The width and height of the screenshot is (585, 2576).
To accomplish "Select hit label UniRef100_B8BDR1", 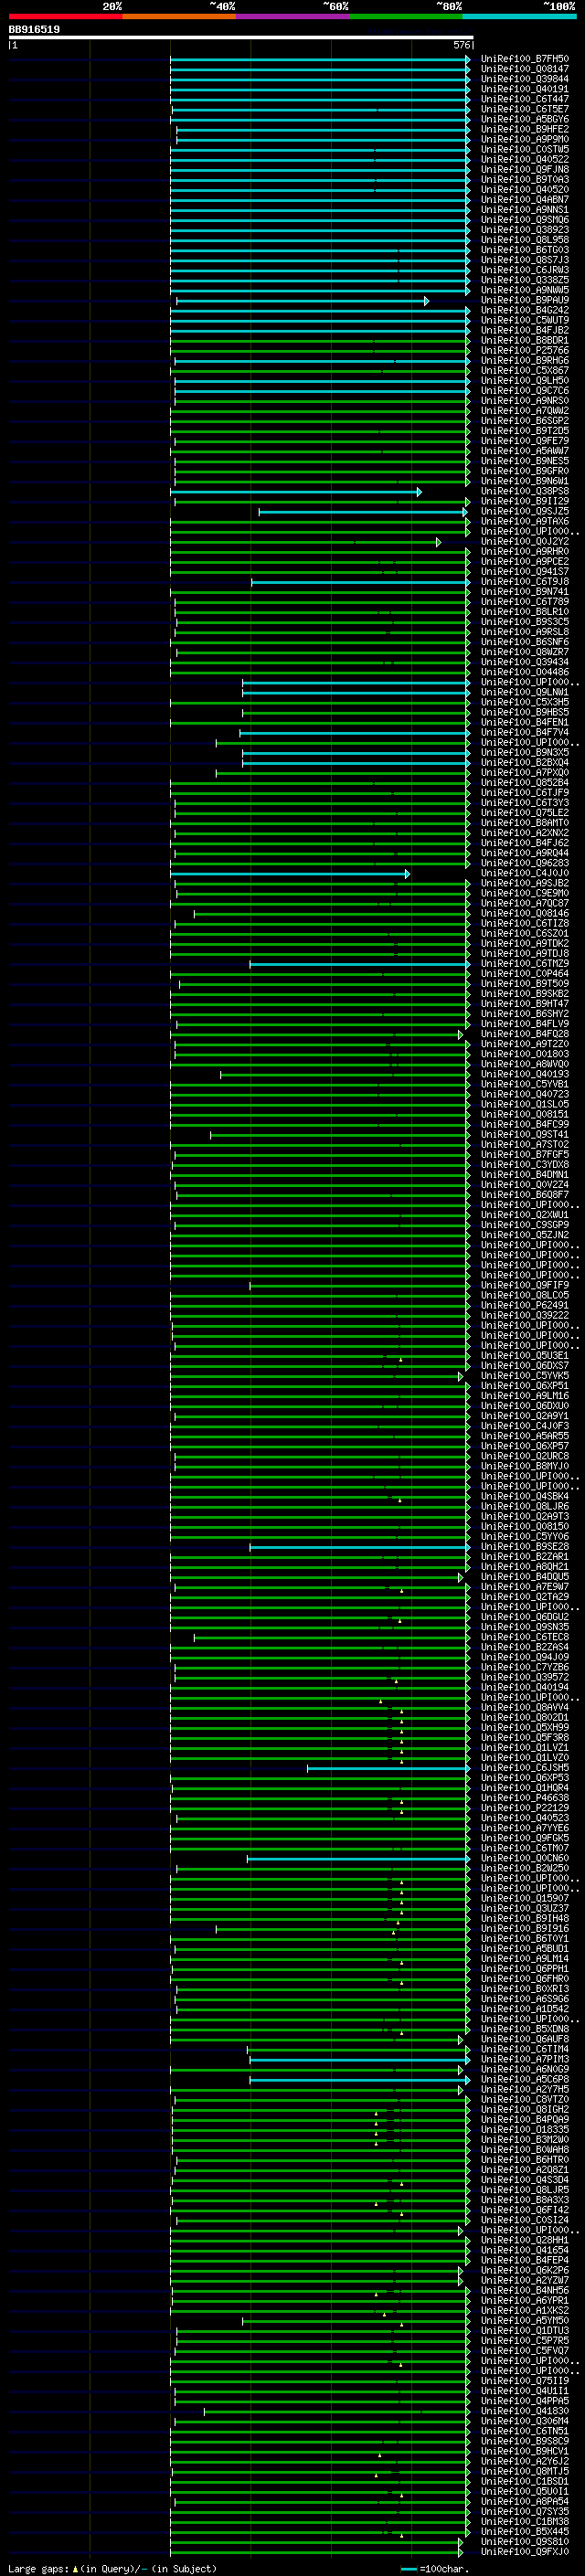I will pyautogui.click(x=525, y=340).
